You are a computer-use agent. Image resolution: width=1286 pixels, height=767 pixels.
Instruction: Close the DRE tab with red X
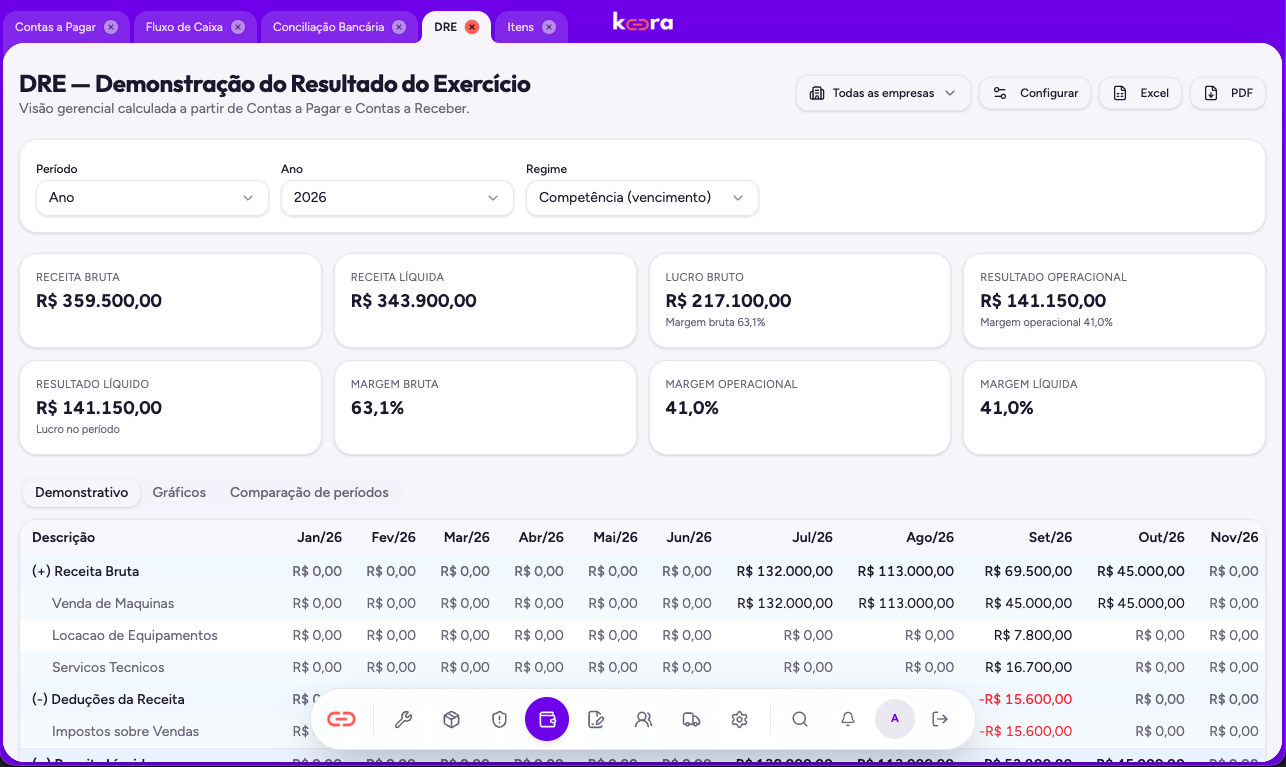tap(472, 27)
